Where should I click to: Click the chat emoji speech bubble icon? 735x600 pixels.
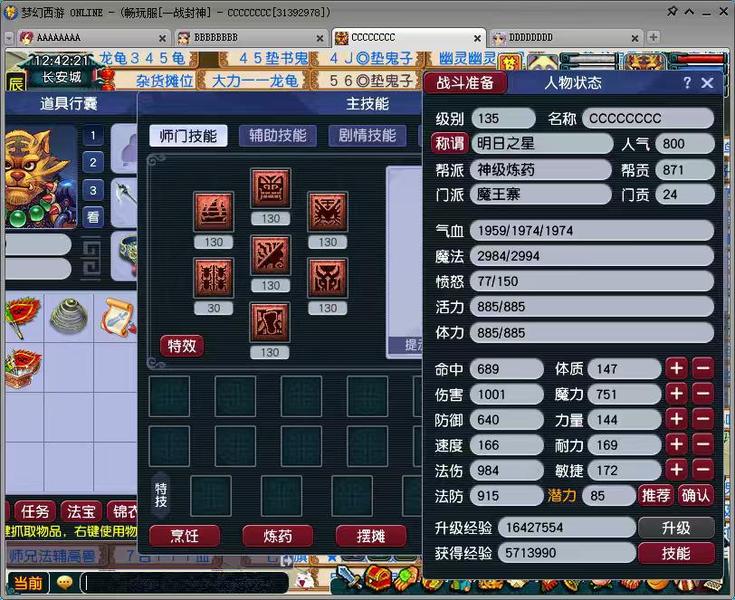click(65, 583)
